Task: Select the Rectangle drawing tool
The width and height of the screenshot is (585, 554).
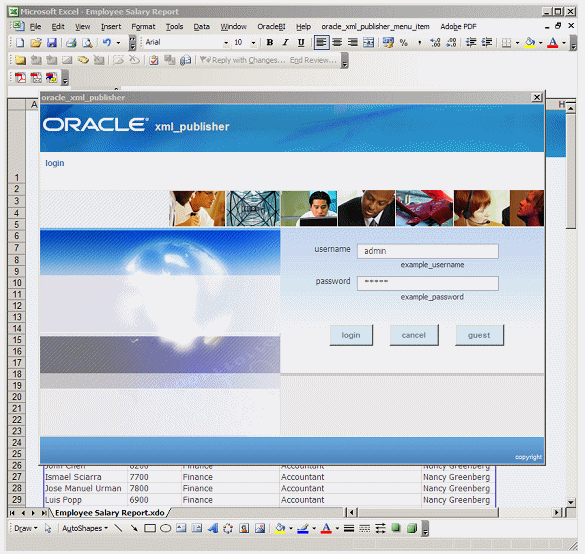Action: click(150, 528)
